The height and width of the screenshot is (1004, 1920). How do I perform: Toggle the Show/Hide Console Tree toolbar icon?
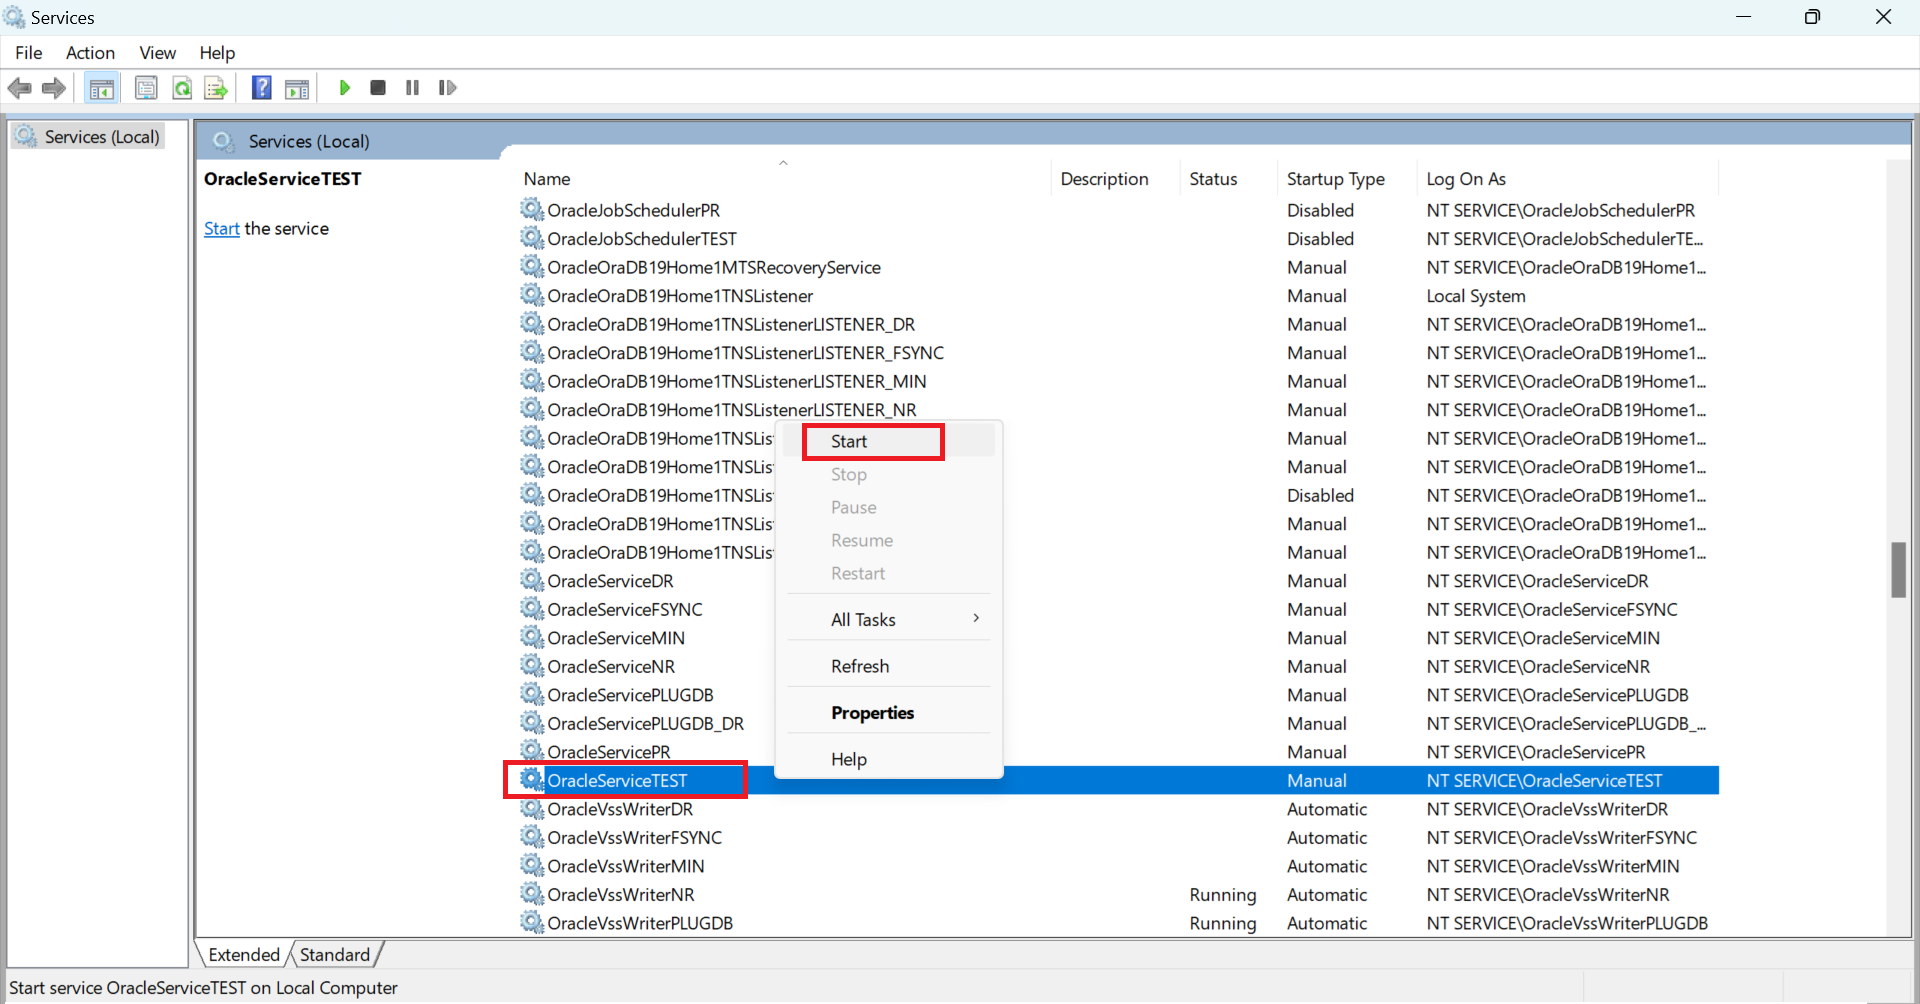(101, 88)
